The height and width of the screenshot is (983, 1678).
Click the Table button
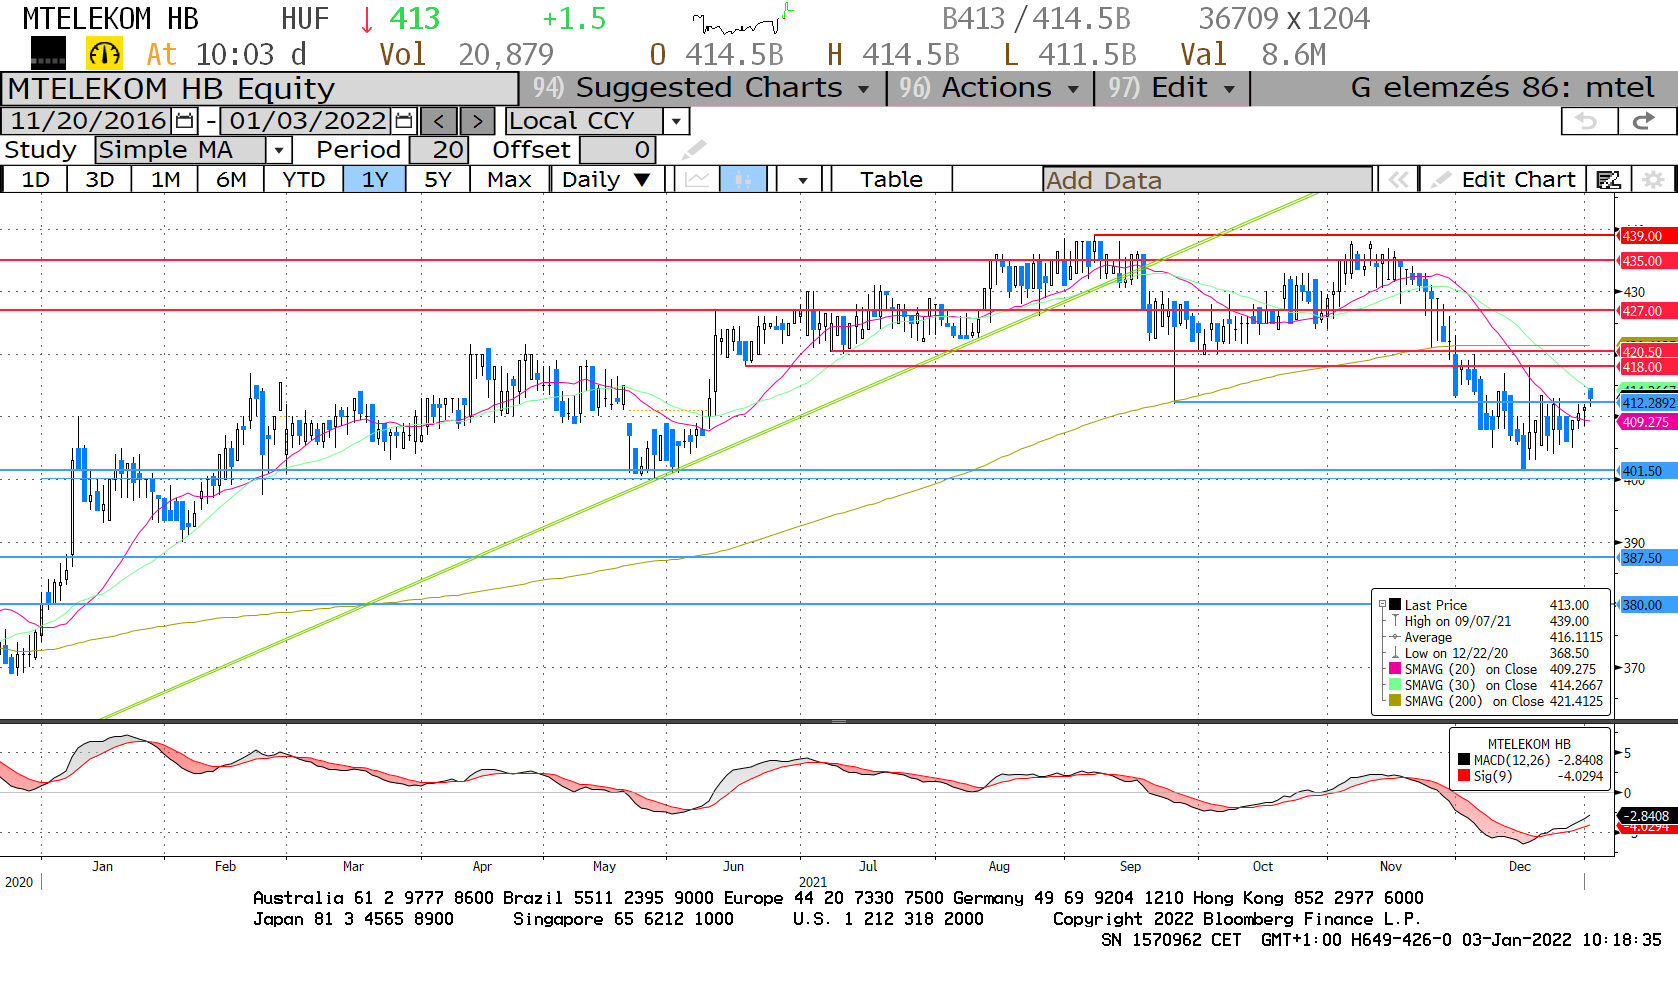[x=891, y=180]
